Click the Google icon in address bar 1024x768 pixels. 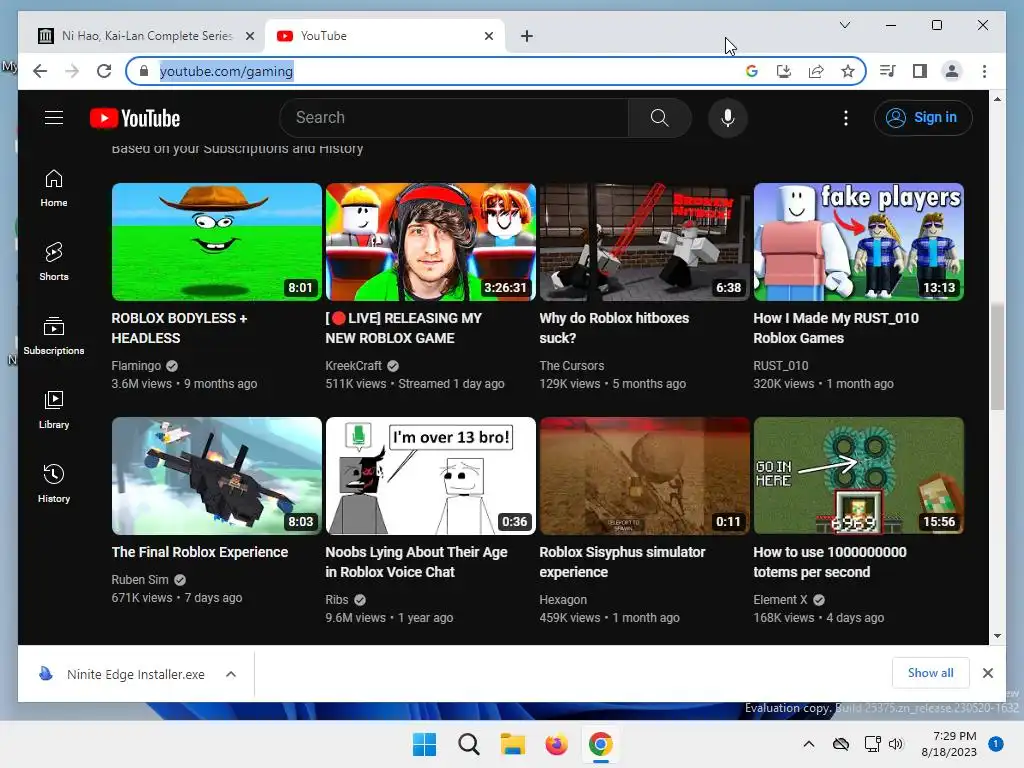[752, 71]
